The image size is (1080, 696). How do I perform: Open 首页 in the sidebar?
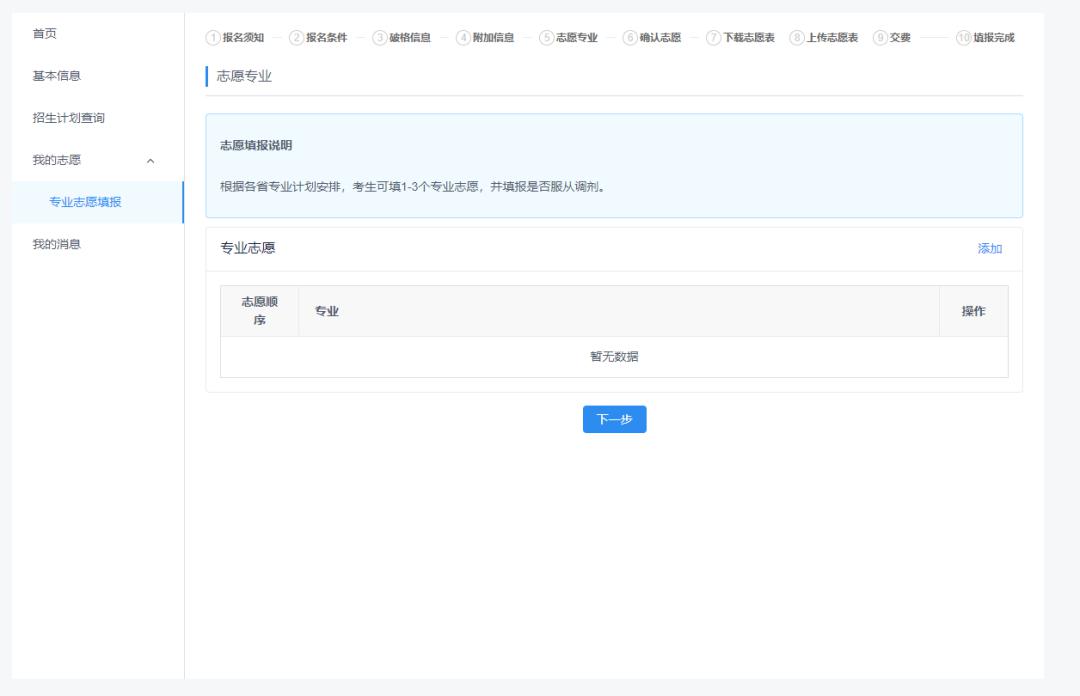45,34
